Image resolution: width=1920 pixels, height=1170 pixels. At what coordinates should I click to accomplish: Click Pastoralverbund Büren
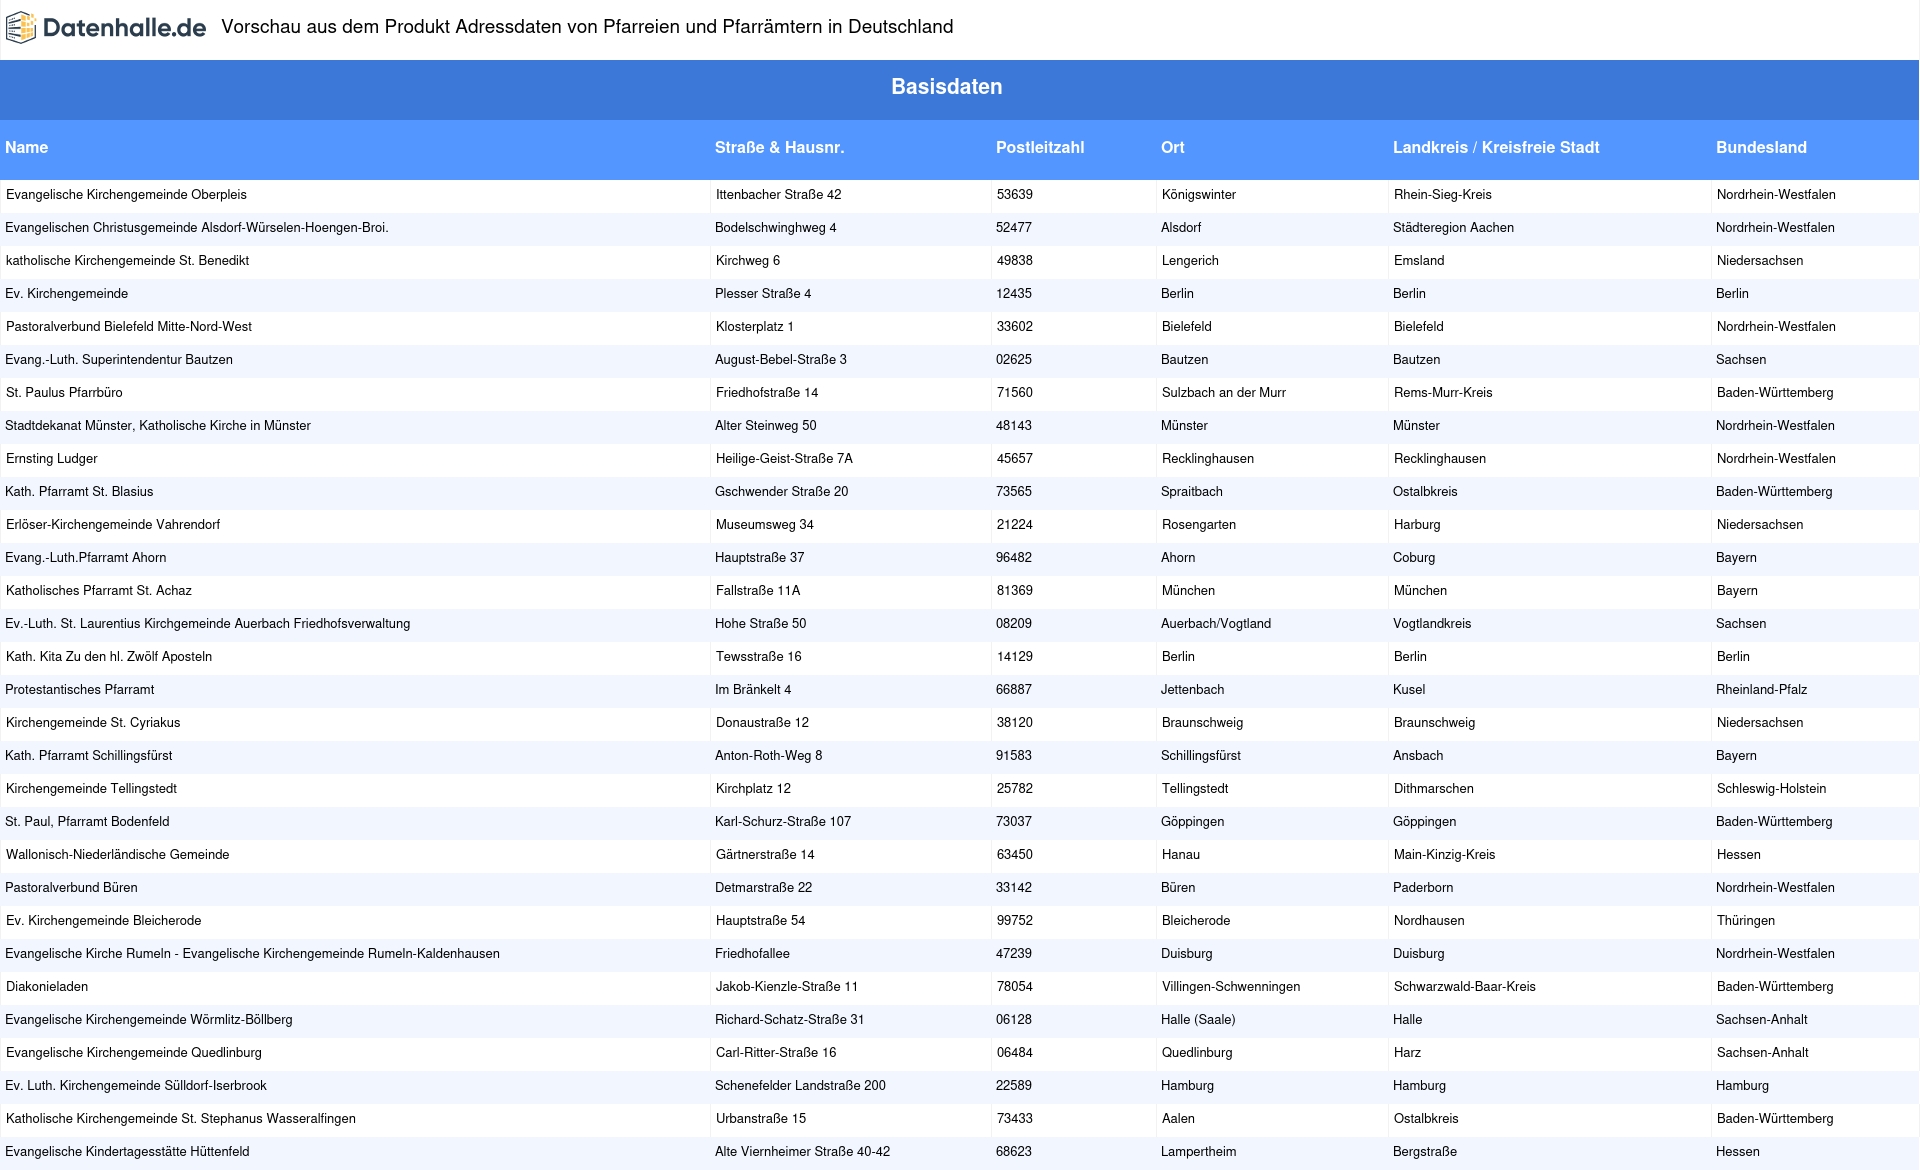(71, 888)
